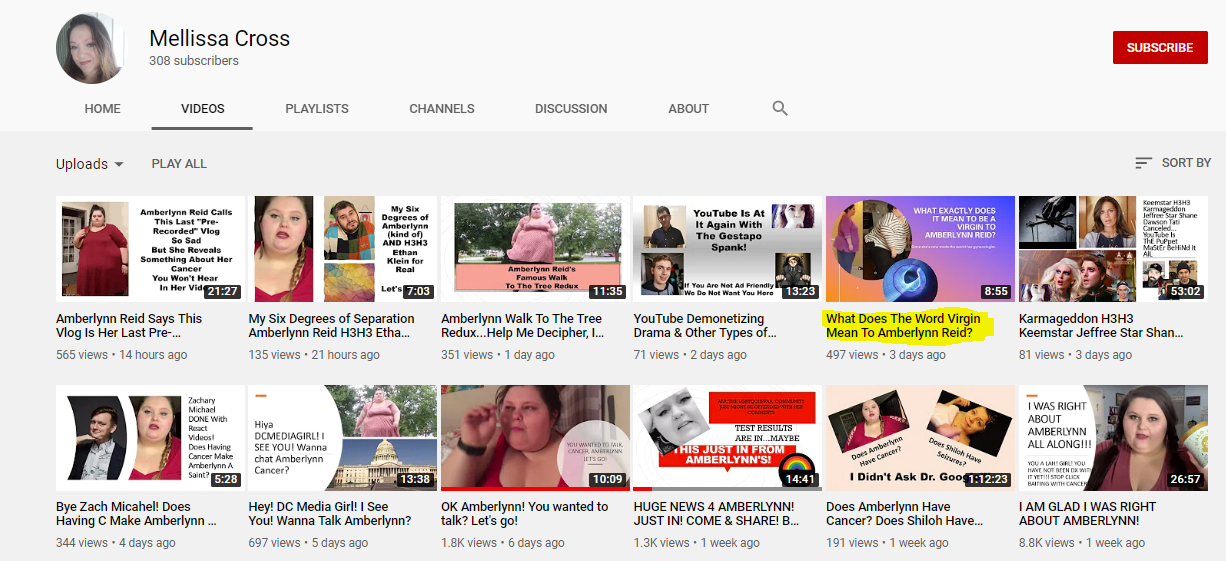Viewport: 1226px width, 561px height.
Task: Open title 'OK Amberlynn! You wanted to talk?'
Action: click(x=525, y=514)
